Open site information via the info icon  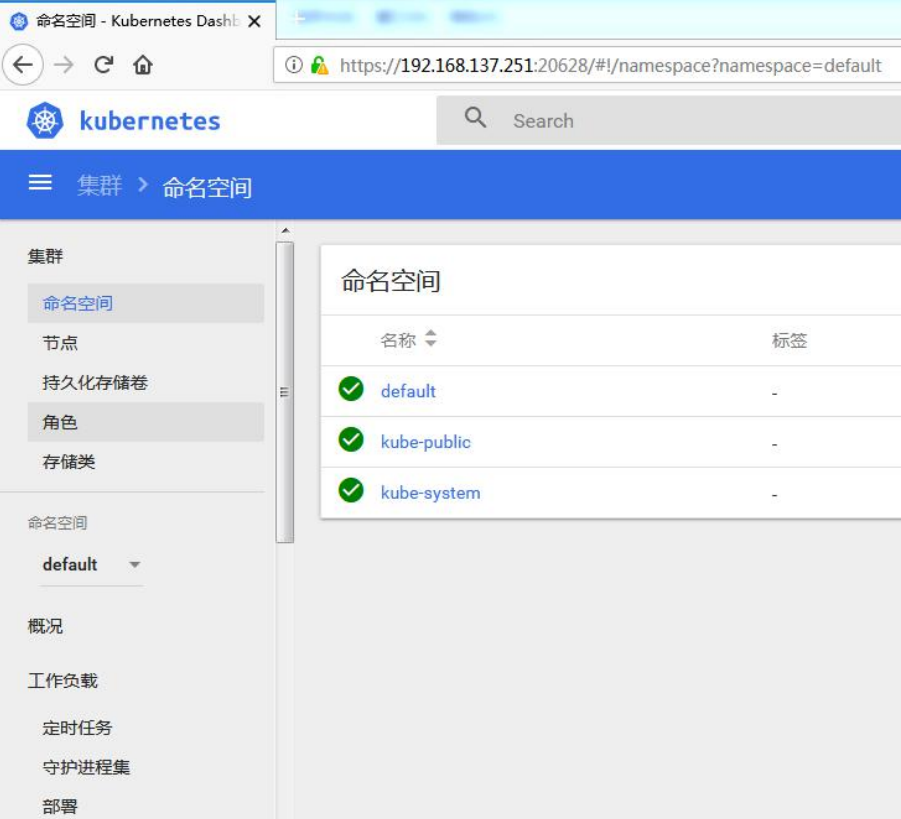[294, 65]
